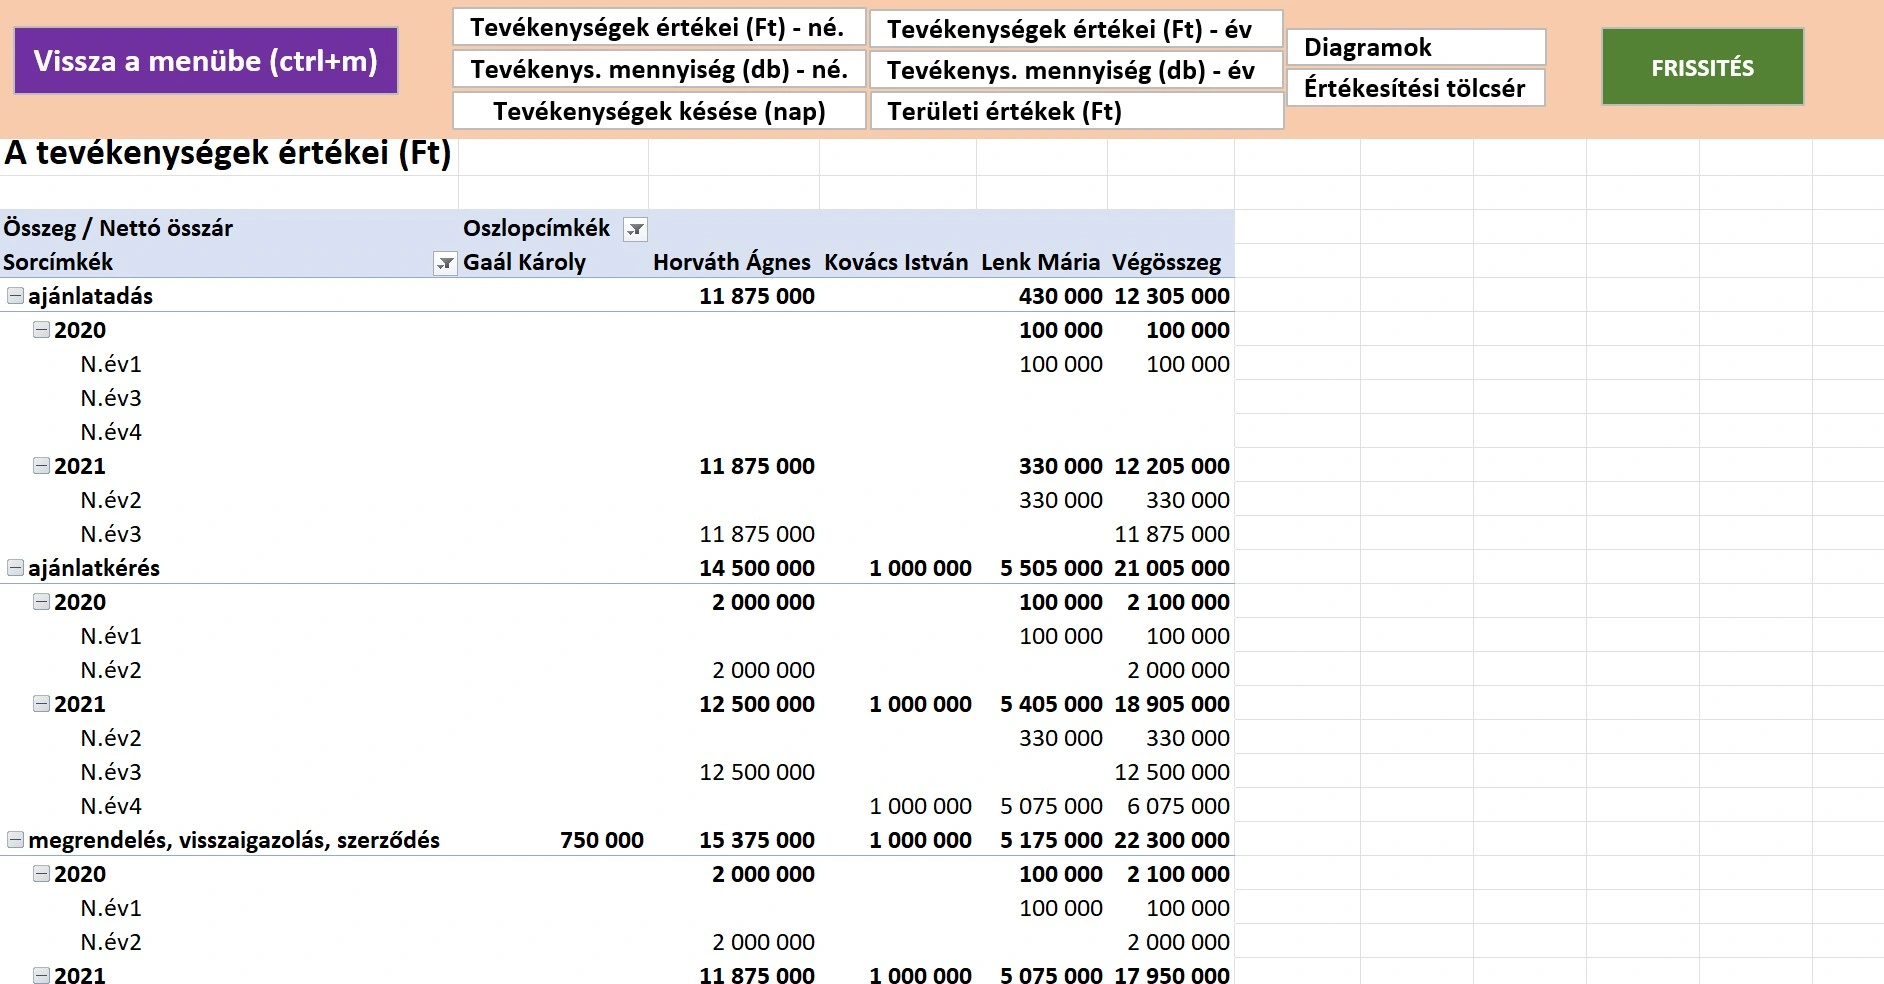Image resolution: width=1884 pixels, height=984 pixels.
Task: Open the Oszlopcímkék filter dropdown
Action: (635, 229)
